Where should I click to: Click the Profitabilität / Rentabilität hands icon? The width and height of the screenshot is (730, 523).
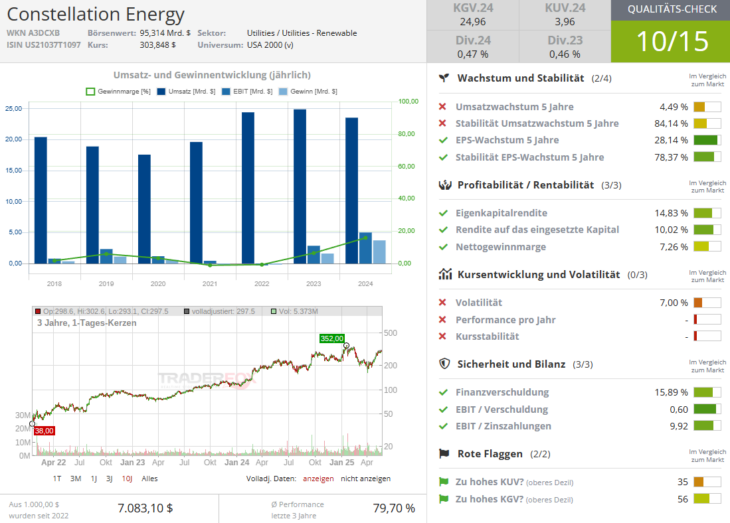(445, 185)
